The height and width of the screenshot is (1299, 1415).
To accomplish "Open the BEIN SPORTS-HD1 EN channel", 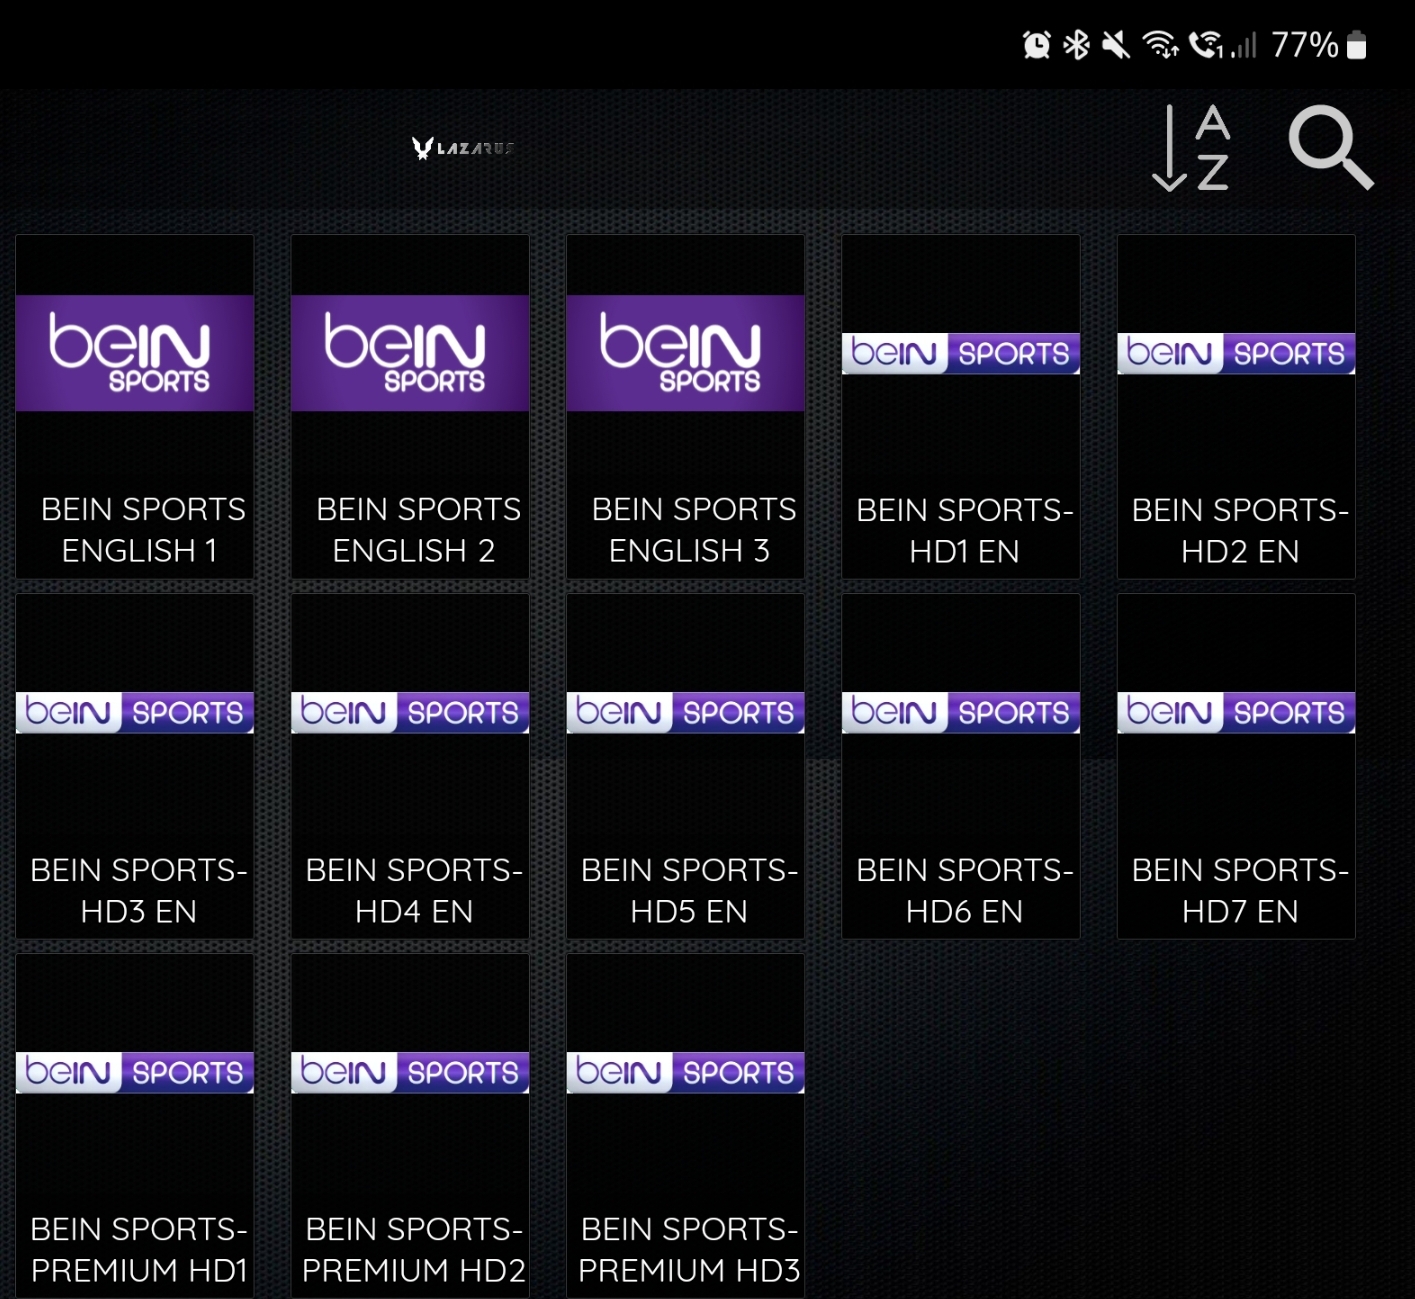I will 961,407.
